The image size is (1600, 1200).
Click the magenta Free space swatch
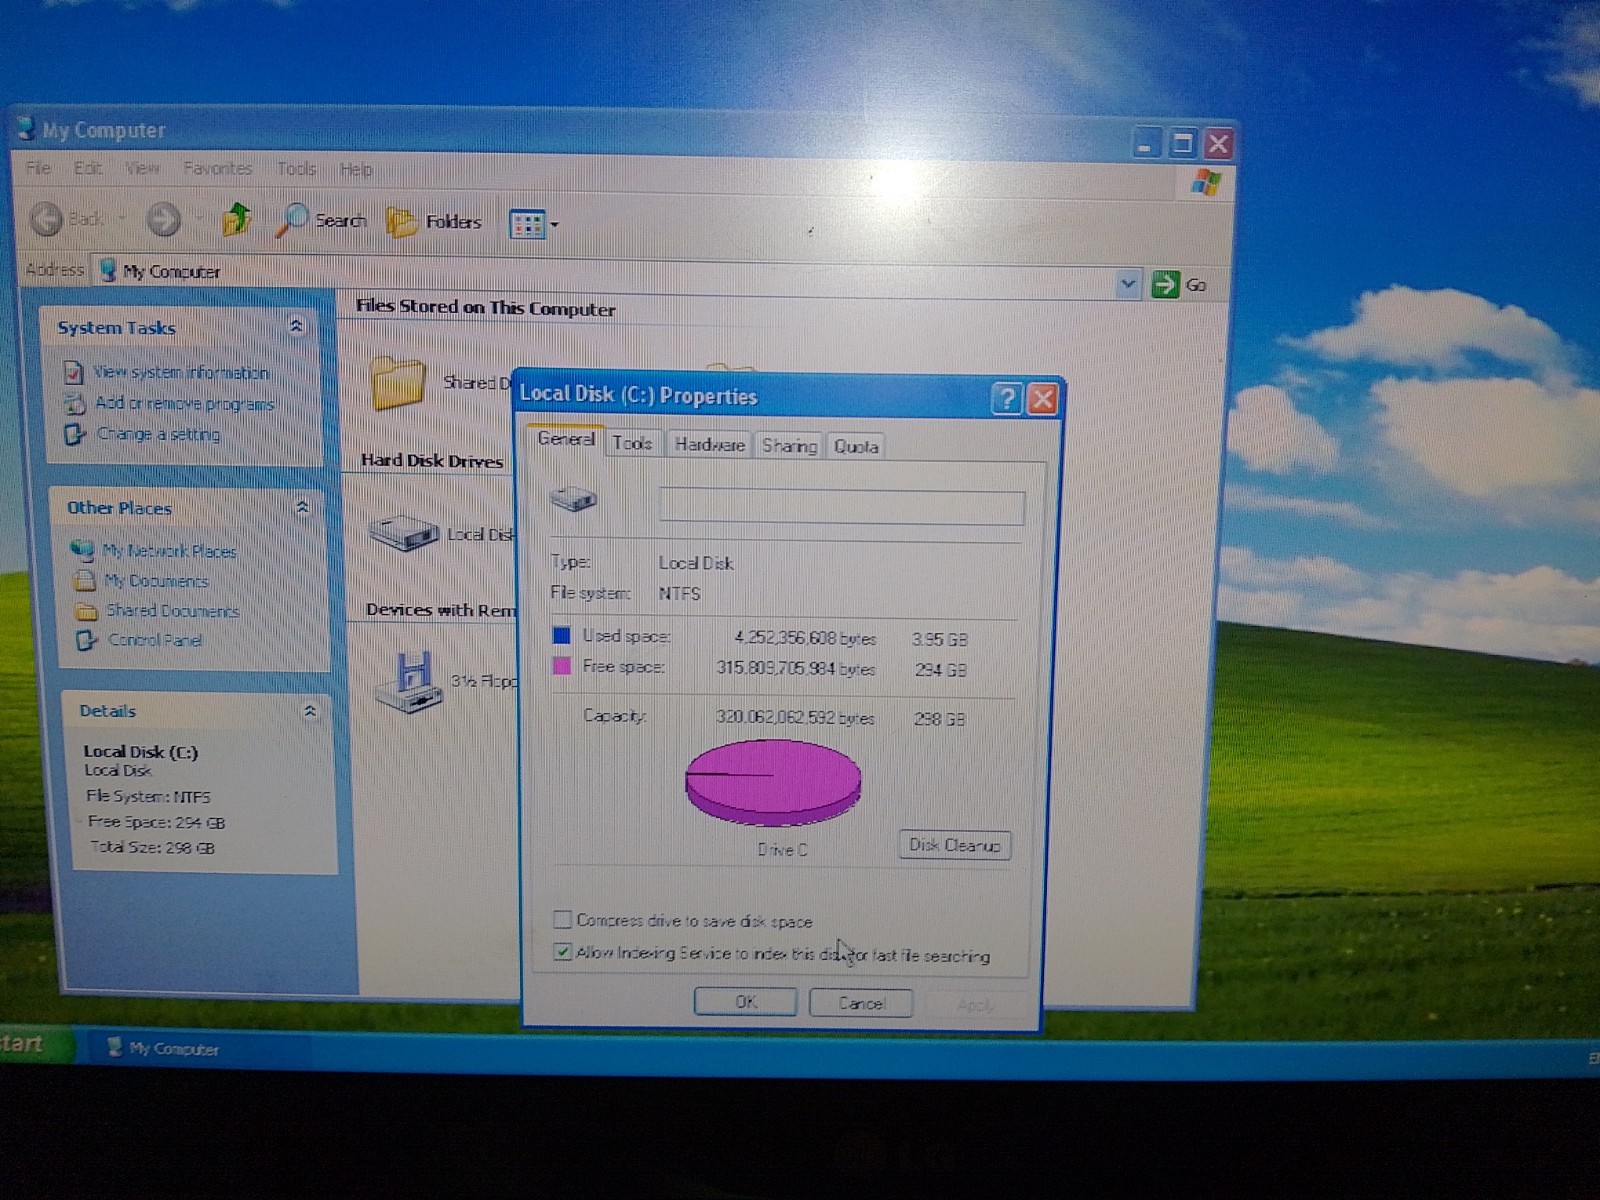coord(562,666)
